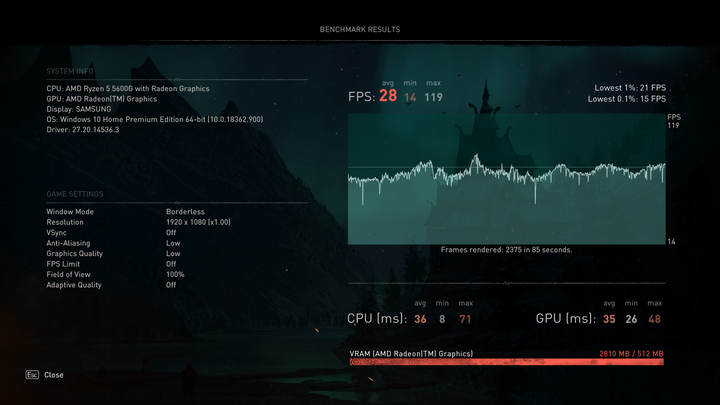Screen dimensions: 720x405
Task: Click the average FPS value 28
Action: pos(388,96)
